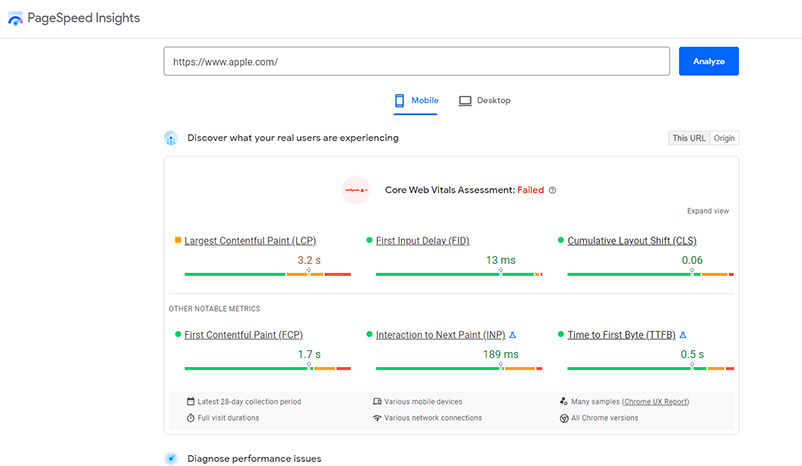Click the Latest 28-day collection period text
Image resolution: width=802 pixels, height=466 pixels.
pos(249,402)
